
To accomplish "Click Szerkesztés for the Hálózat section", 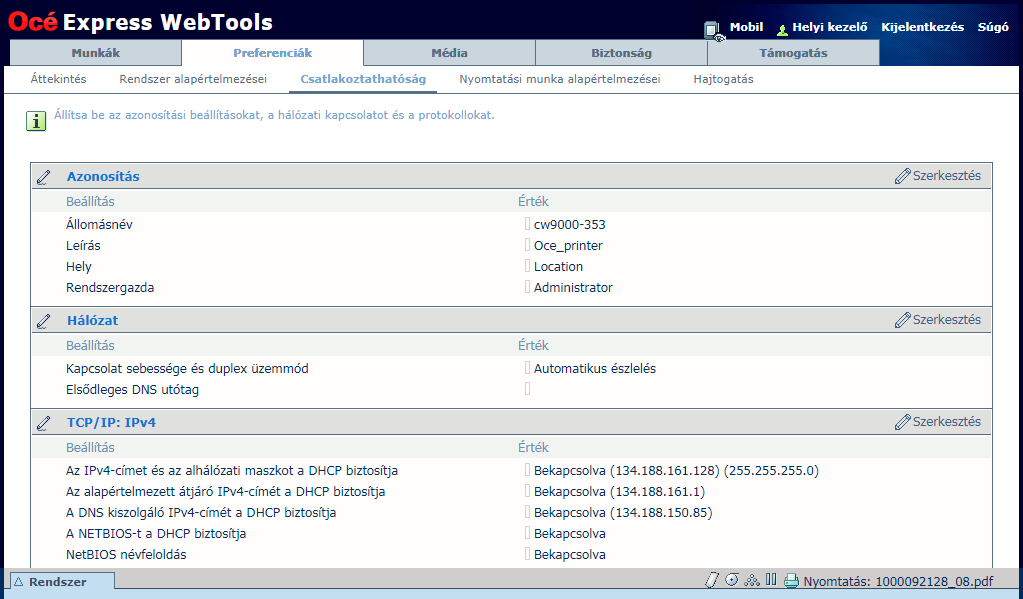I will (938, 320).
